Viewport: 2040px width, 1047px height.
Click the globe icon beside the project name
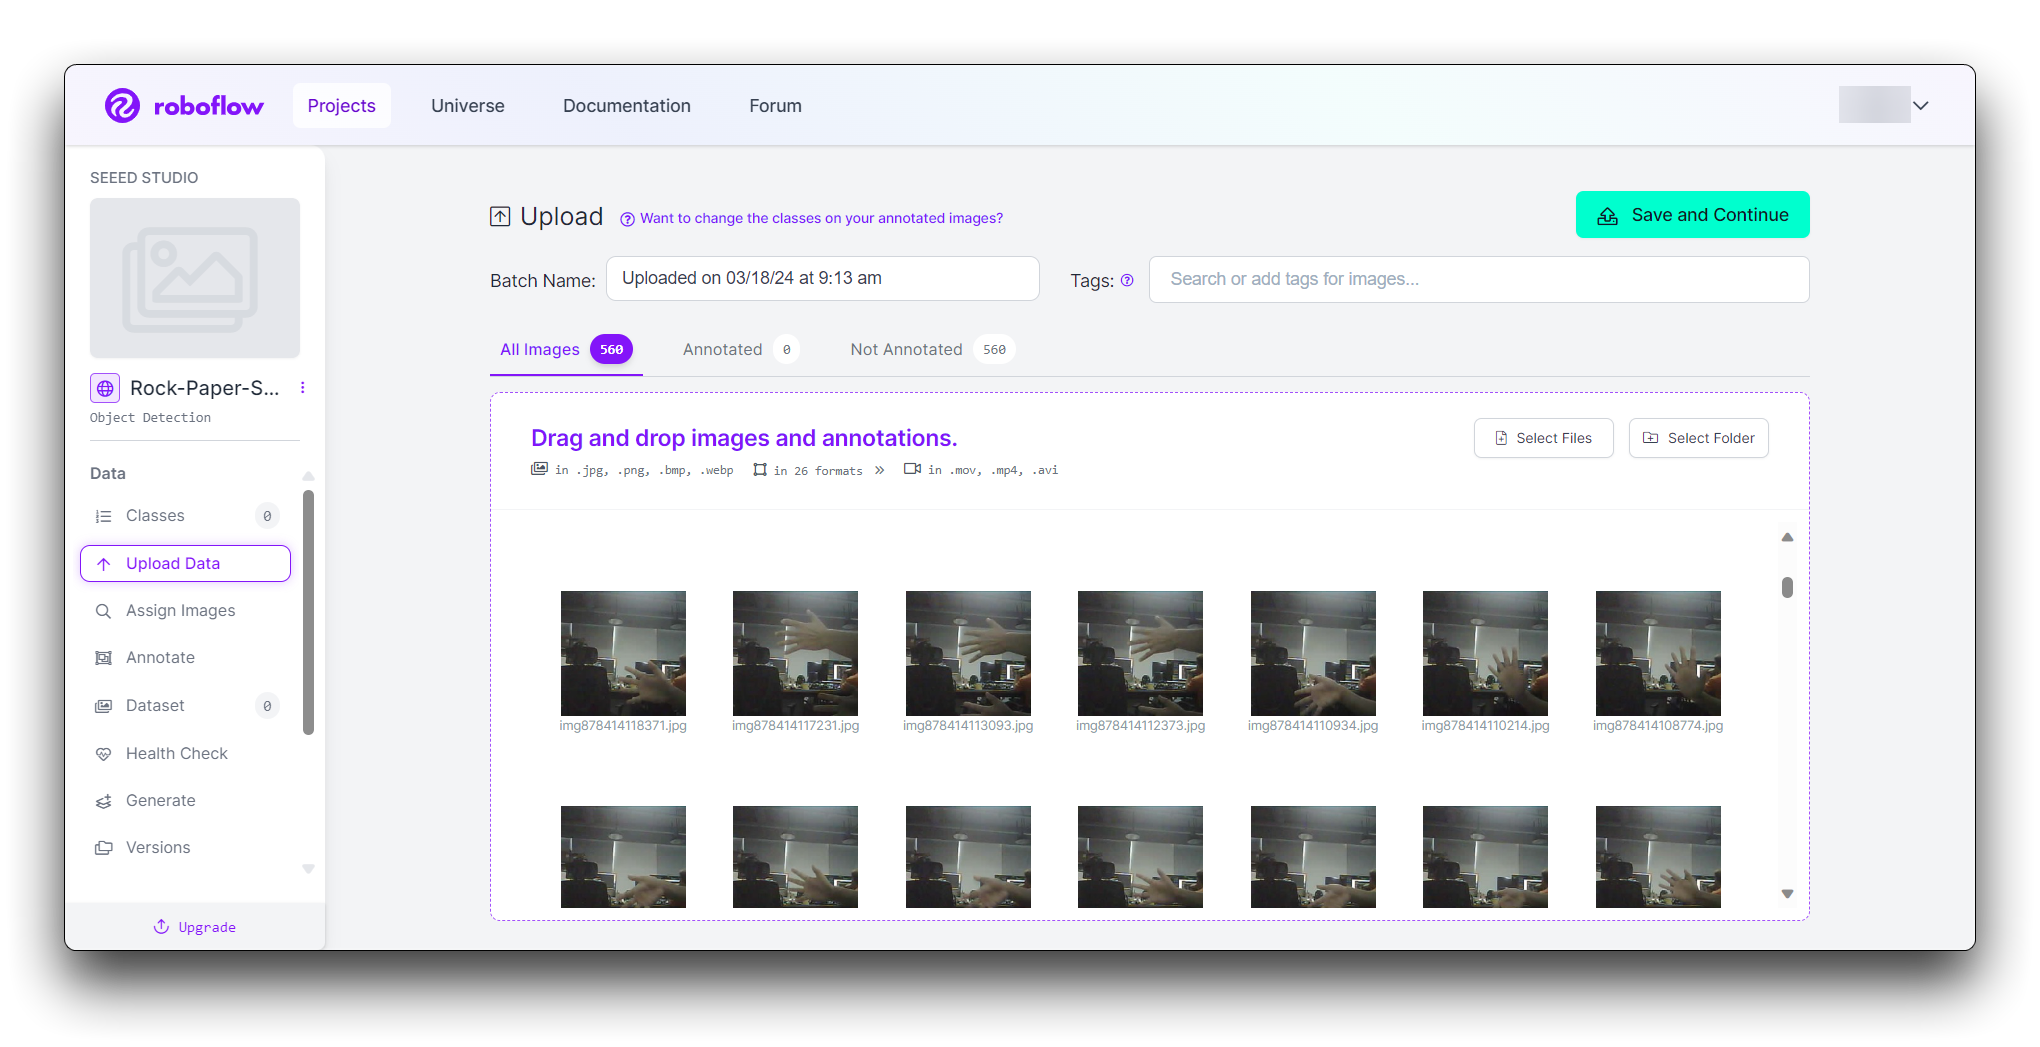[105, 388]
